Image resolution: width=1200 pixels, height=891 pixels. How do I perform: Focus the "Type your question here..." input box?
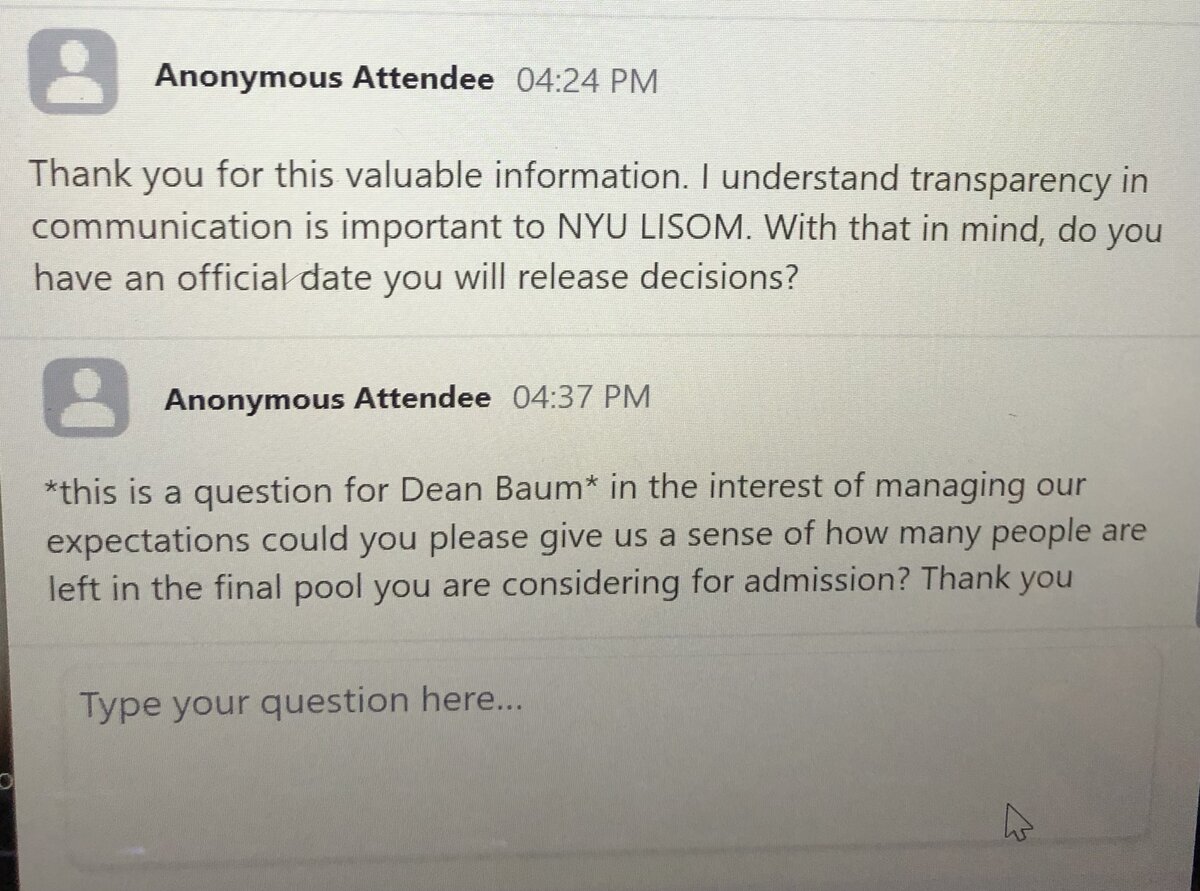[610, 750]
